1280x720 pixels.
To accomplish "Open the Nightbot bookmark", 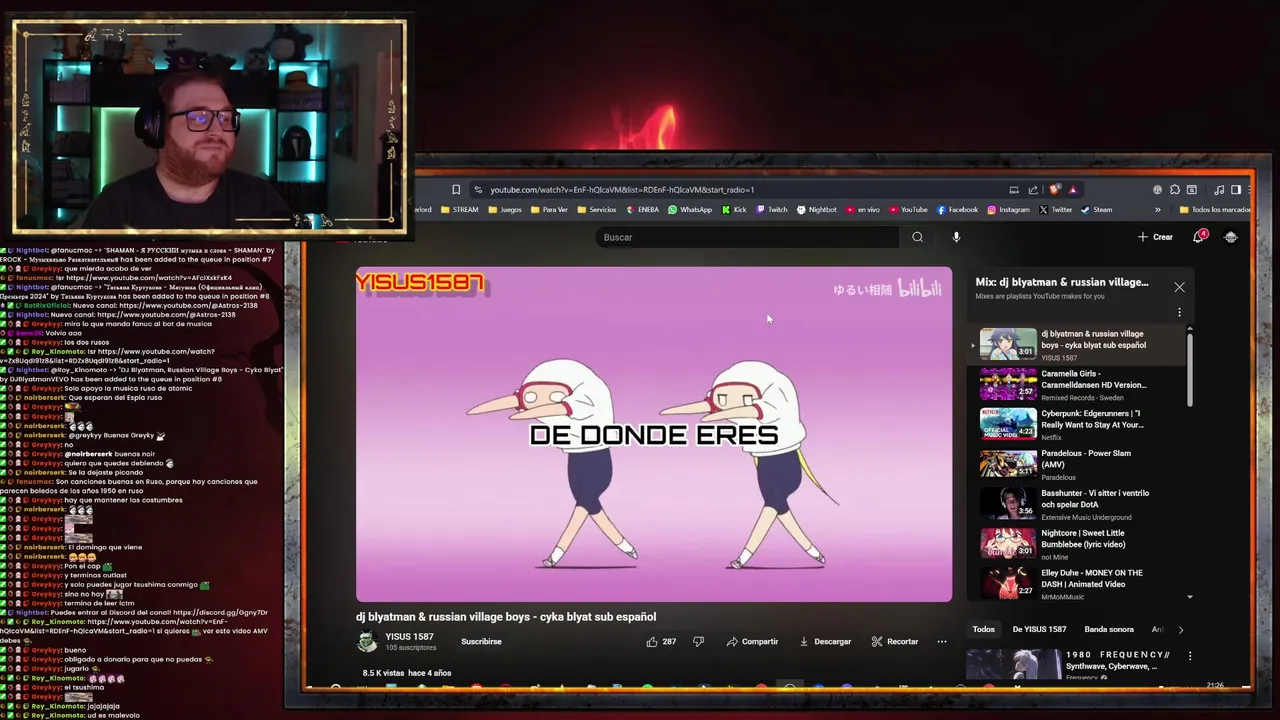I will 816,210.
